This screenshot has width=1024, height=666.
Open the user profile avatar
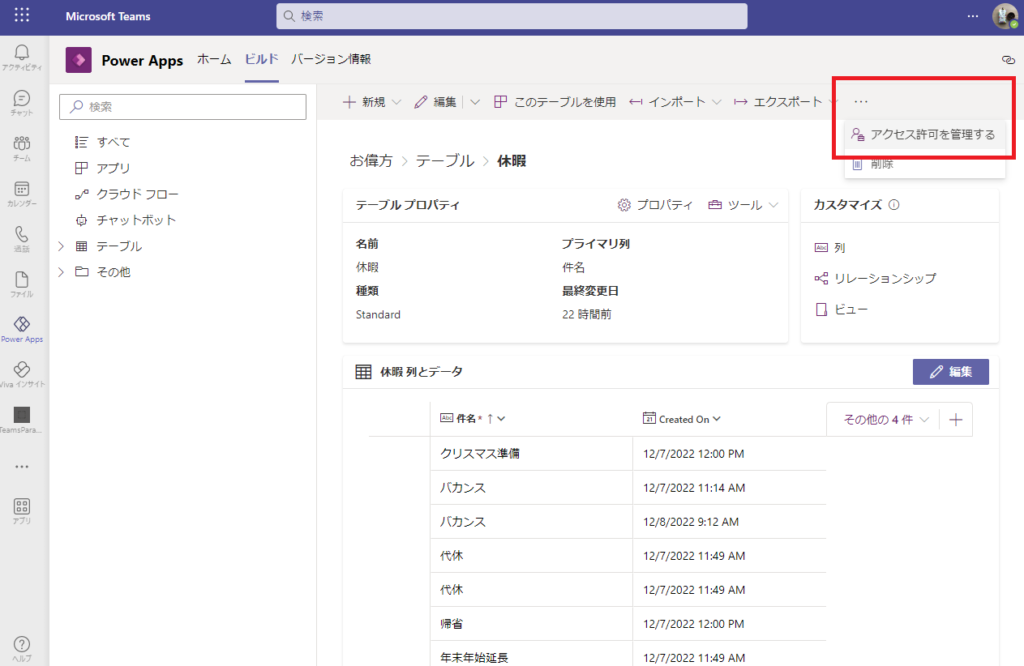pos(1004,16)
